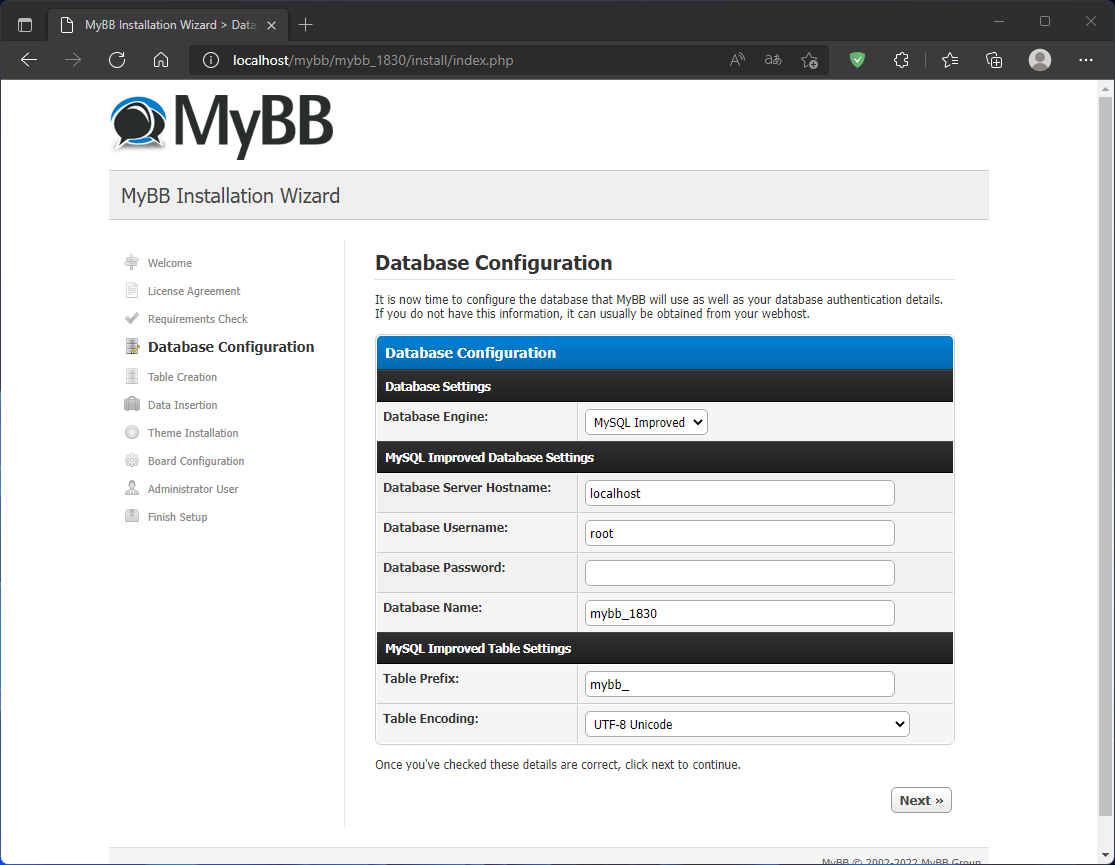
Task: Click the Table Encoding label
Action: [431, 718]
